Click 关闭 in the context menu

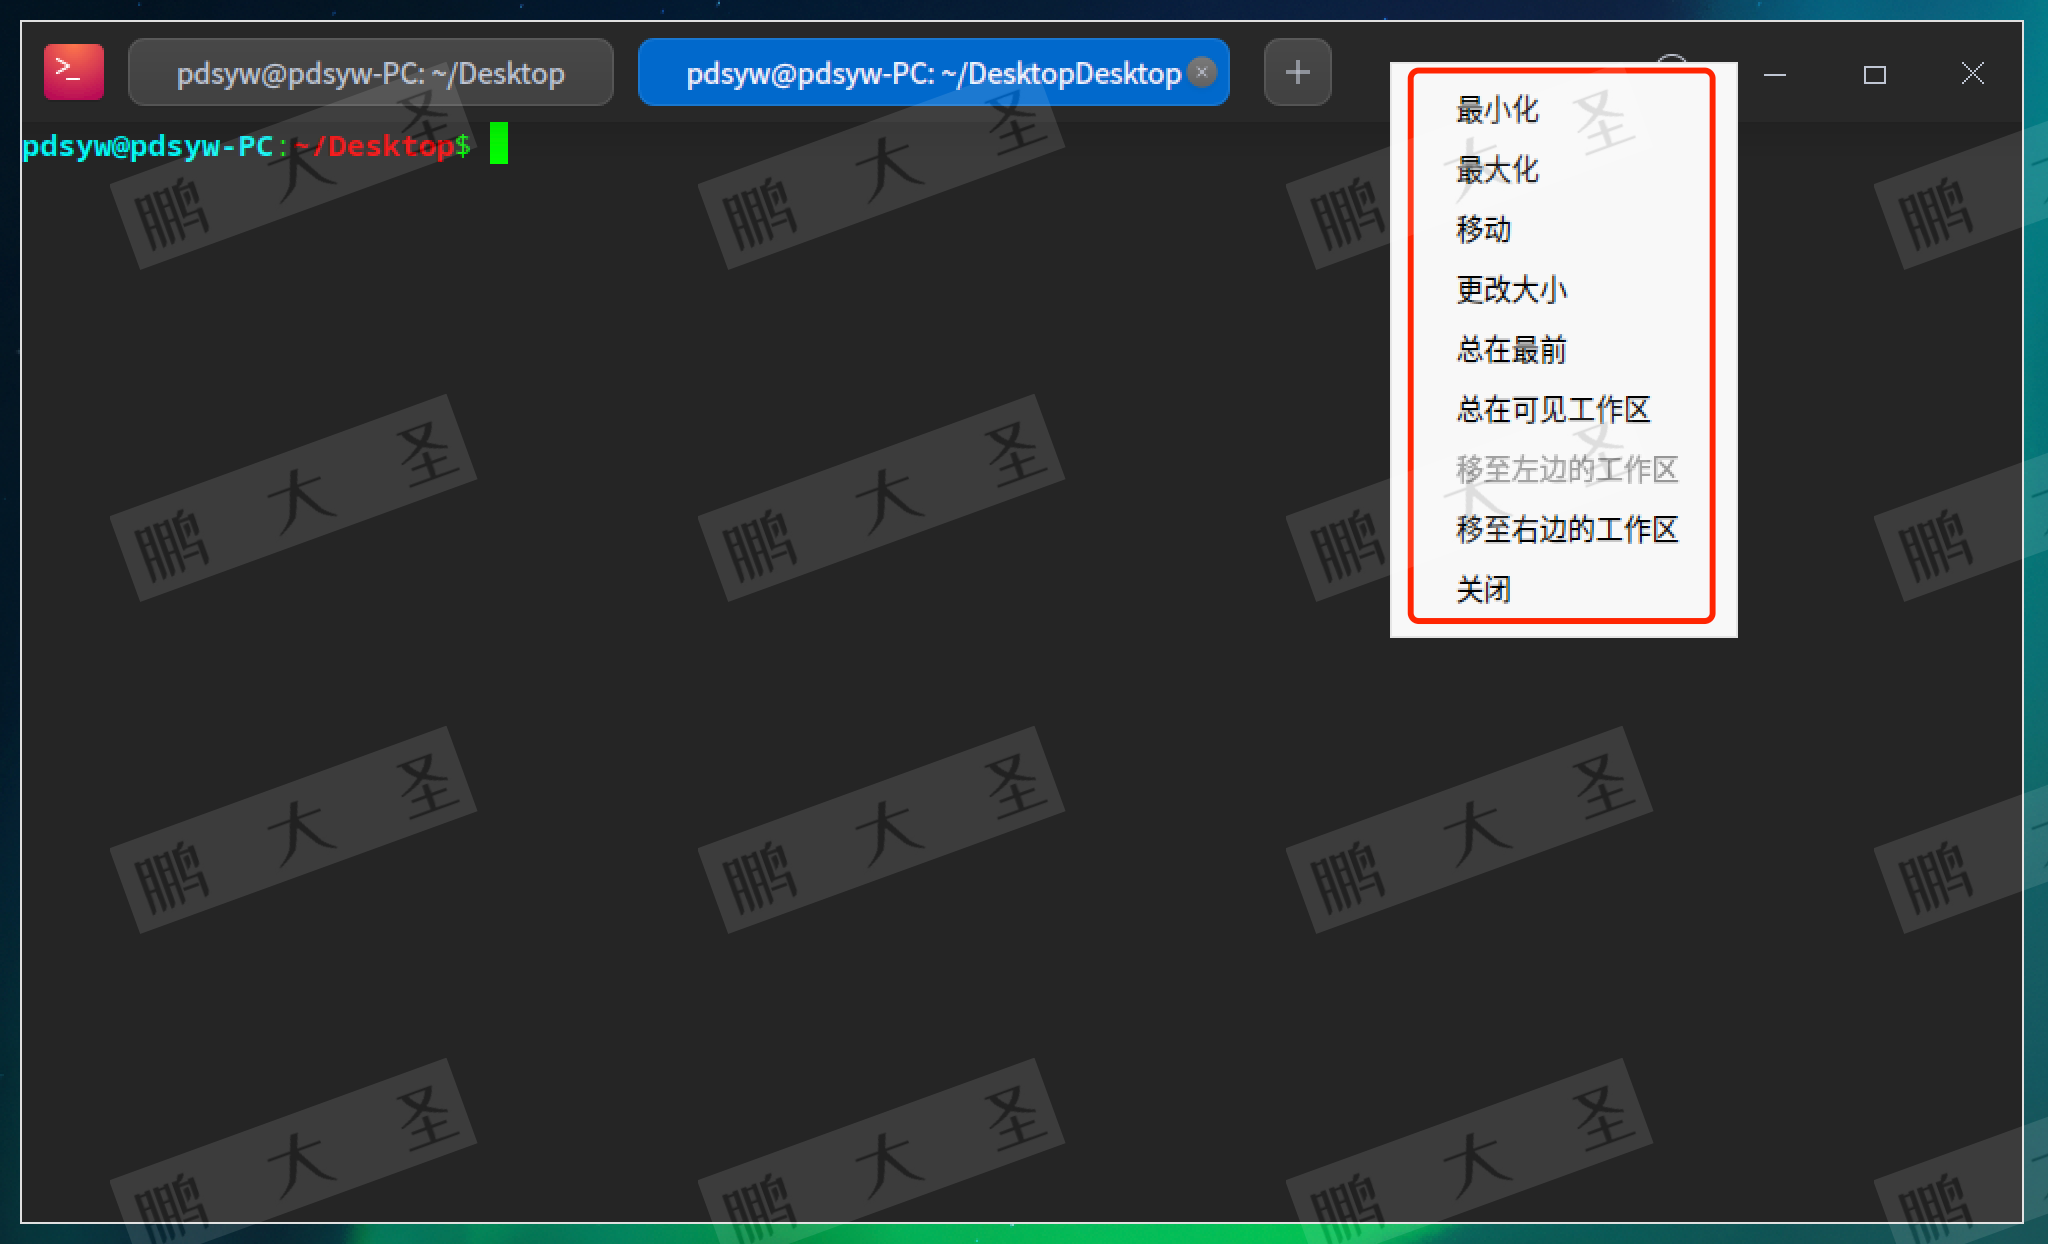(x=1483, y=590)
